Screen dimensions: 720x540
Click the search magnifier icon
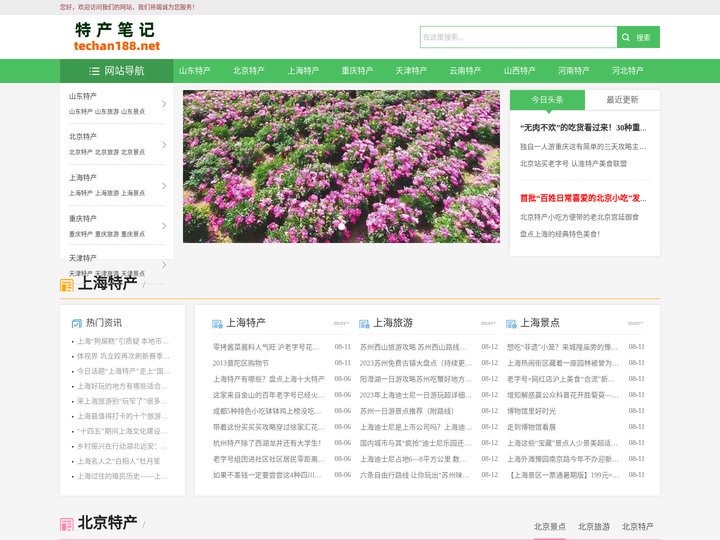tap(625, 37)
